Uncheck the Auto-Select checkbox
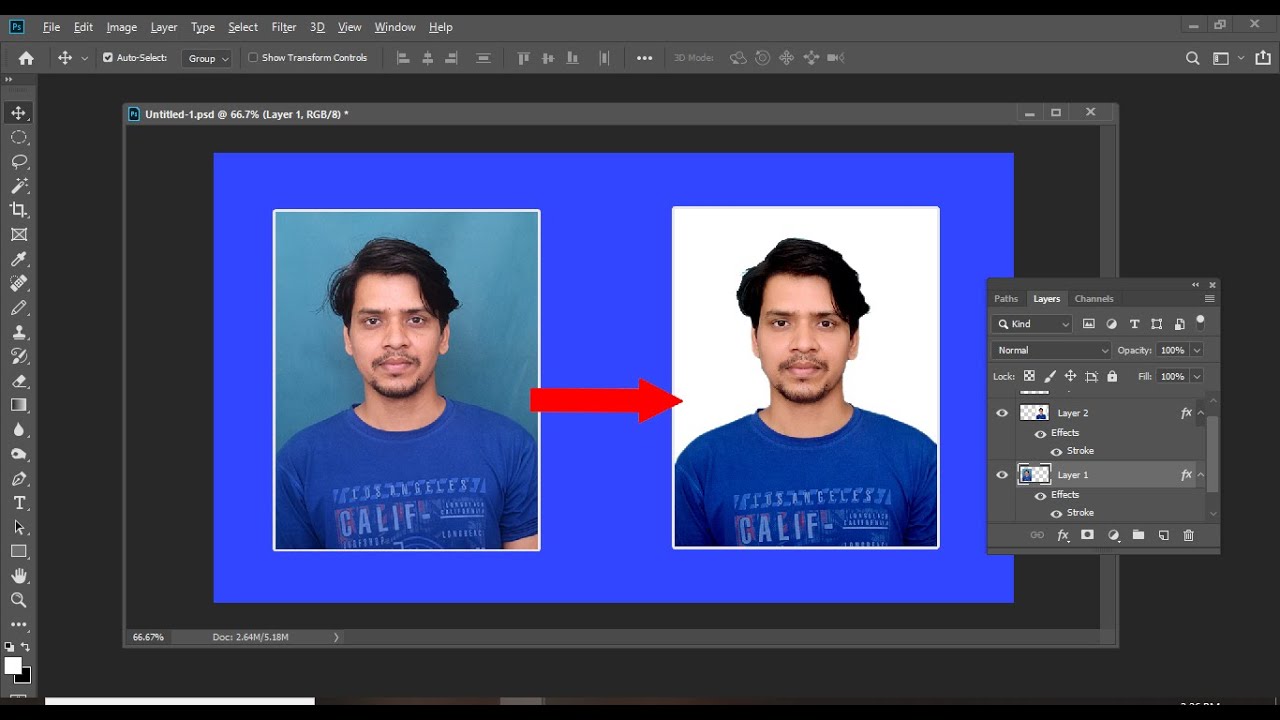This screenshot has height=720, width=1280. tap(108, 58)
